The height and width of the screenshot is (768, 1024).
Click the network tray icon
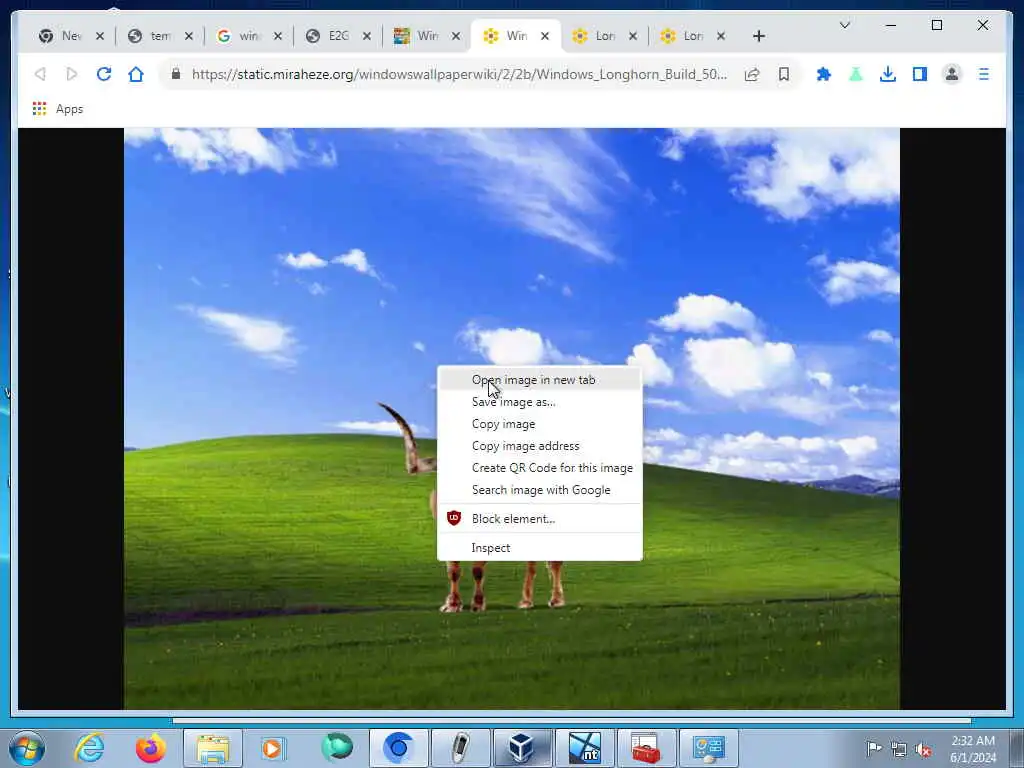(x=899, y=749)
